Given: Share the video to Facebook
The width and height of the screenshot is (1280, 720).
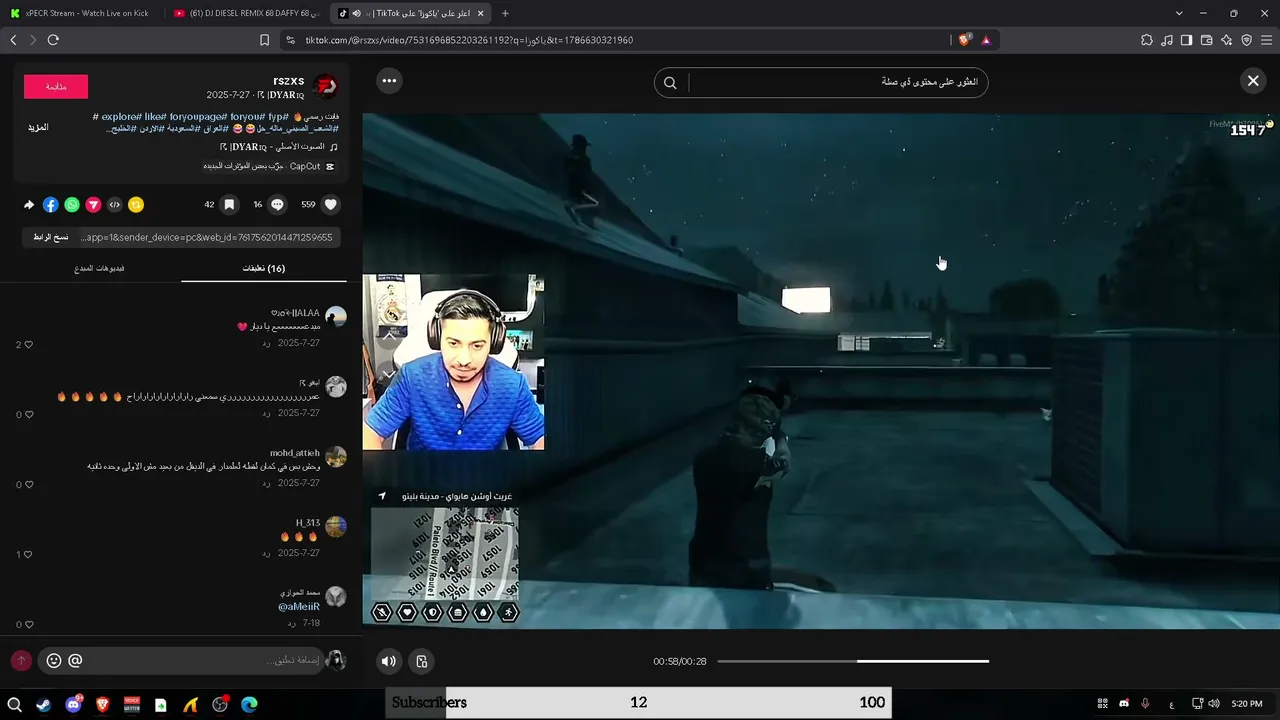Looking at the screenshot, I should pyautogui.click(x=51, y=204).
